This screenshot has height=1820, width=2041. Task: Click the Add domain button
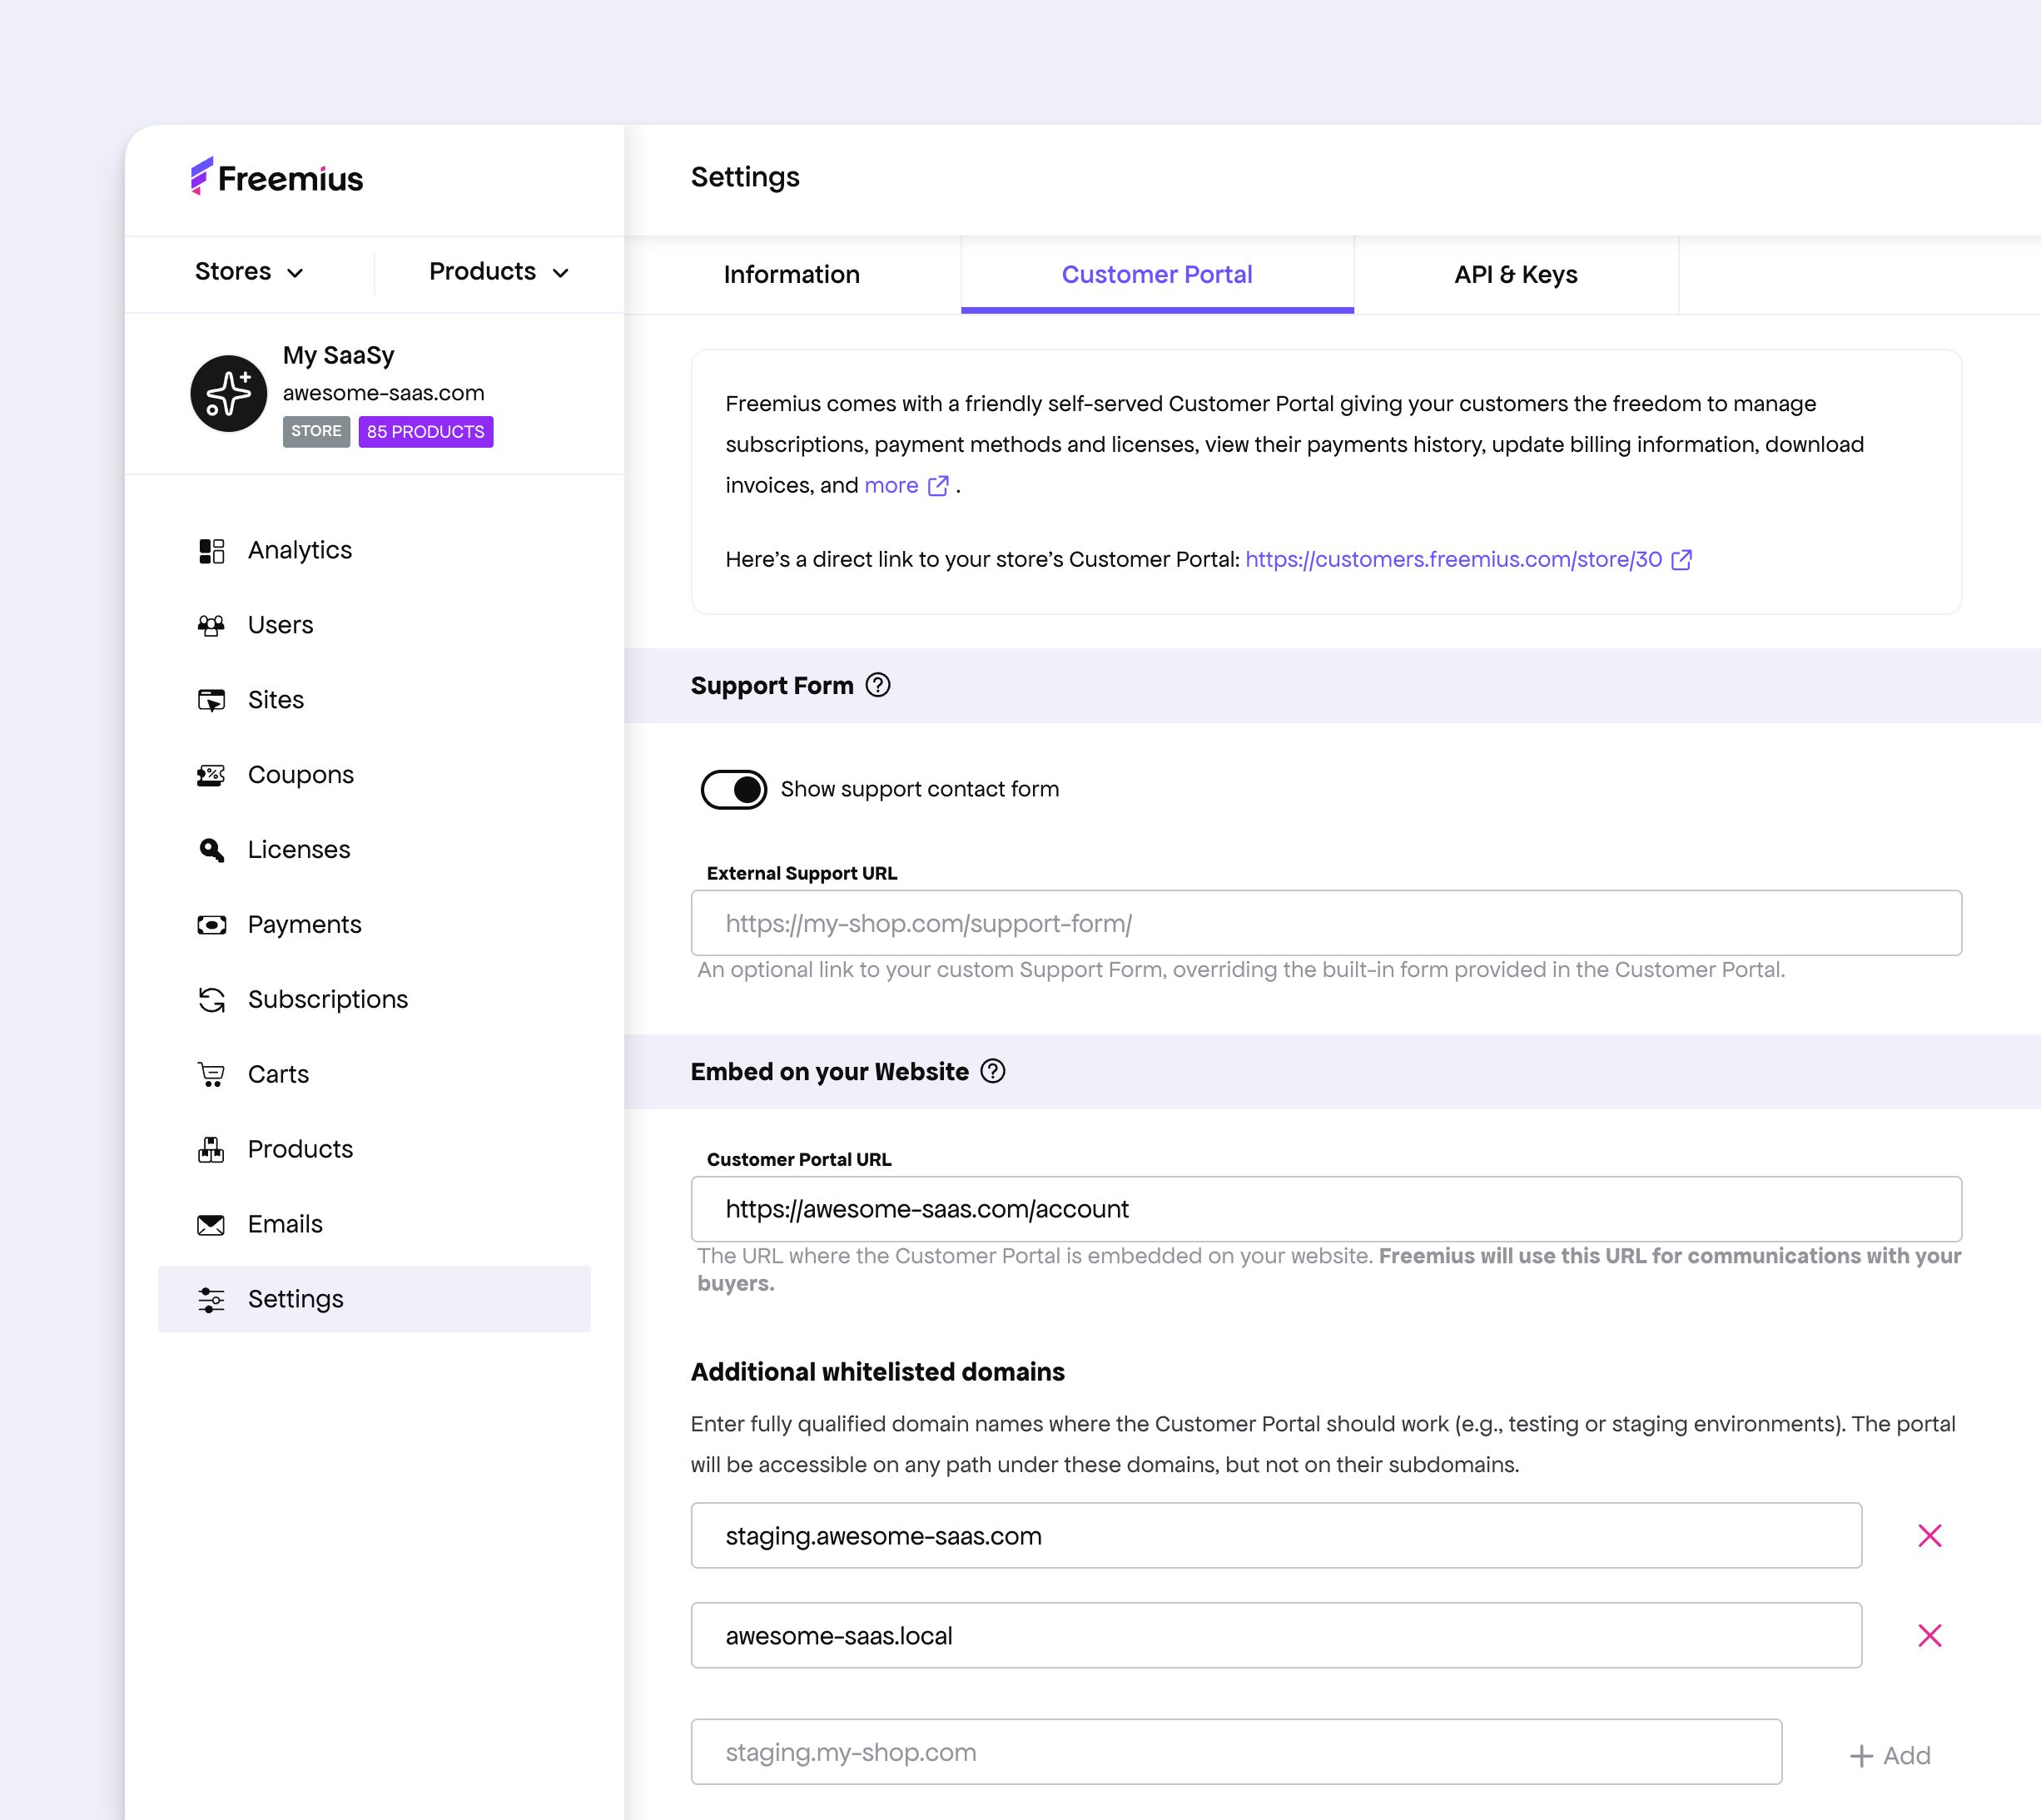click(1890, 1755)
